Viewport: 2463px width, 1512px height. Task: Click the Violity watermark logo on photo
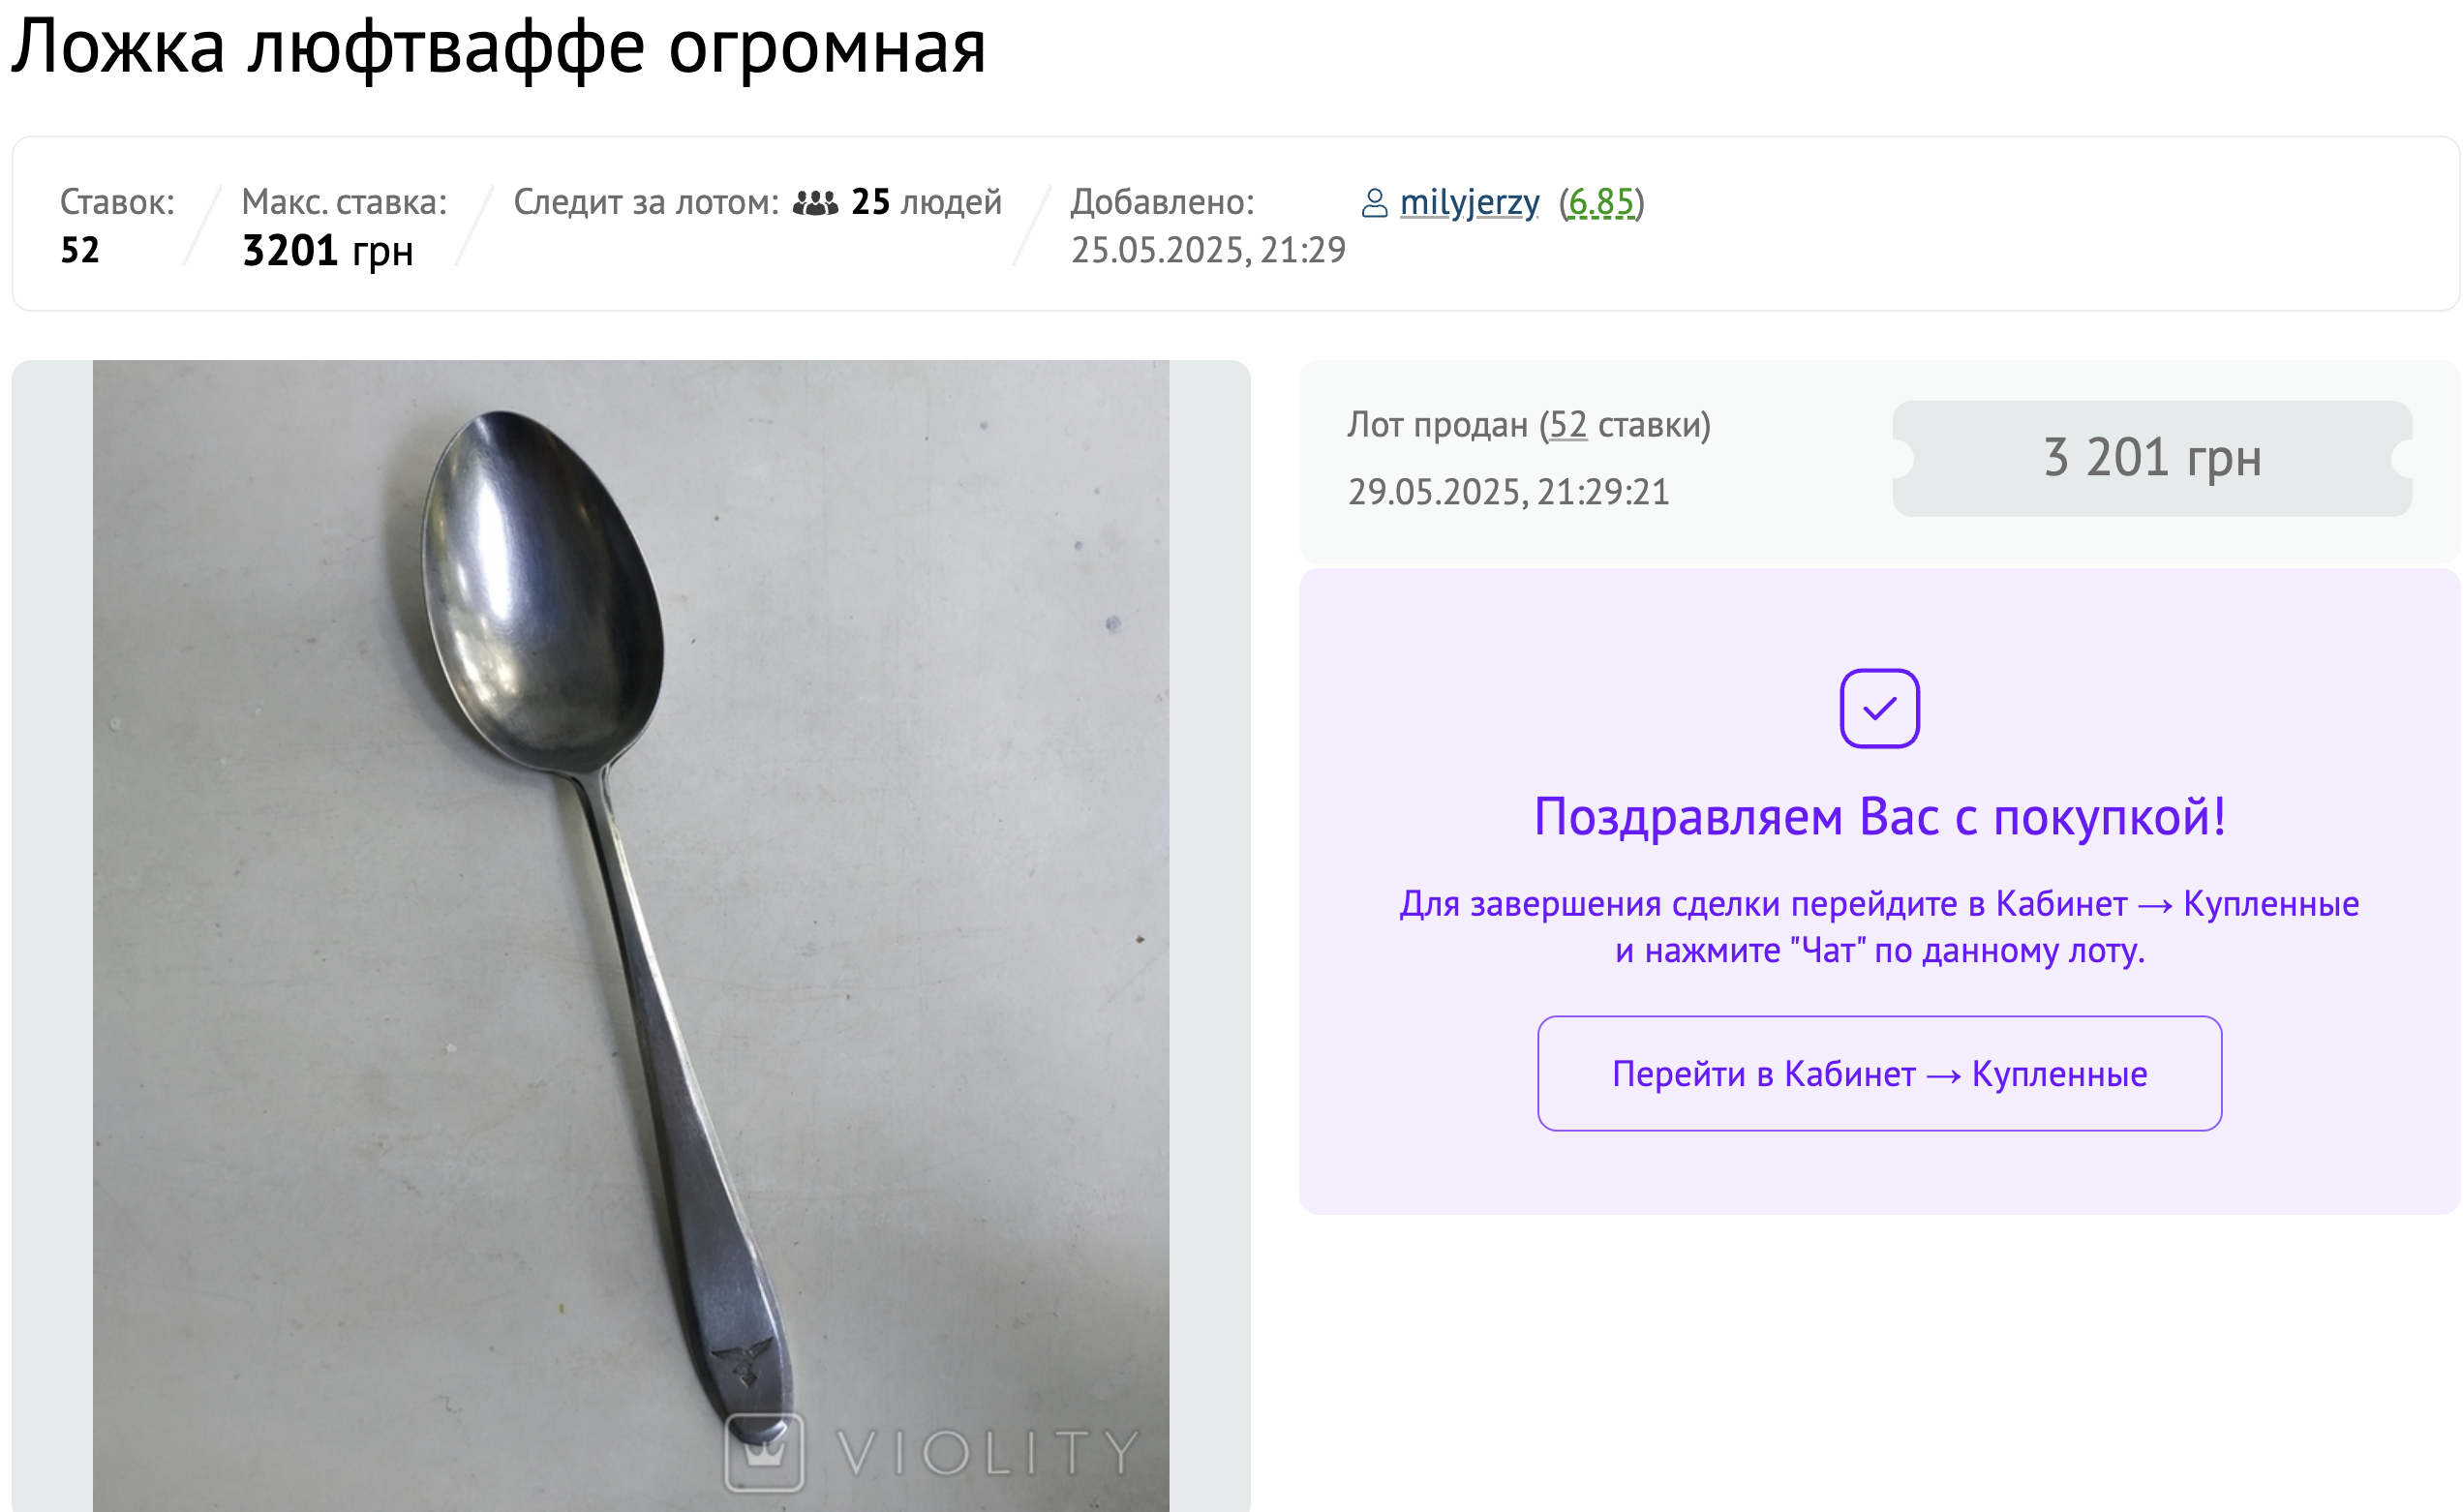pyautogui.click(x=932, y=1451)
